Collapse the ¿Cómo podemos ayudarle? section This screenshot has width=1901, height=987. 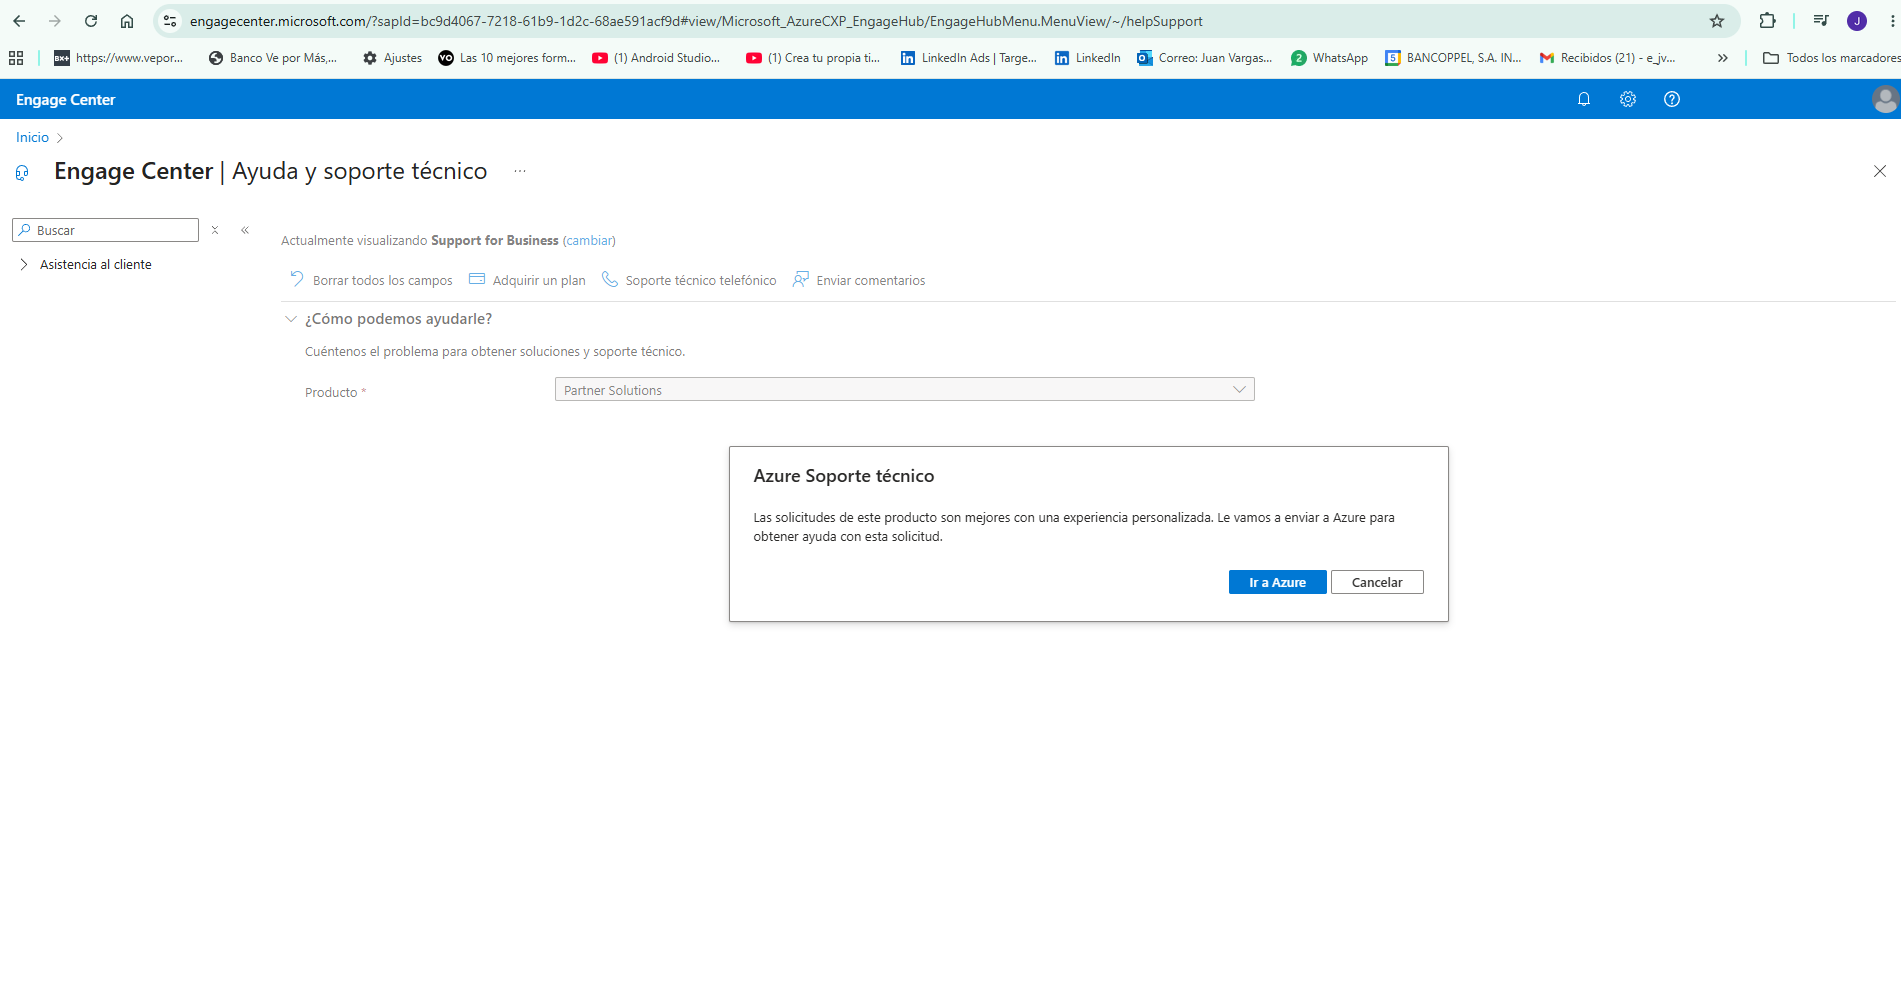coord(291,319)
